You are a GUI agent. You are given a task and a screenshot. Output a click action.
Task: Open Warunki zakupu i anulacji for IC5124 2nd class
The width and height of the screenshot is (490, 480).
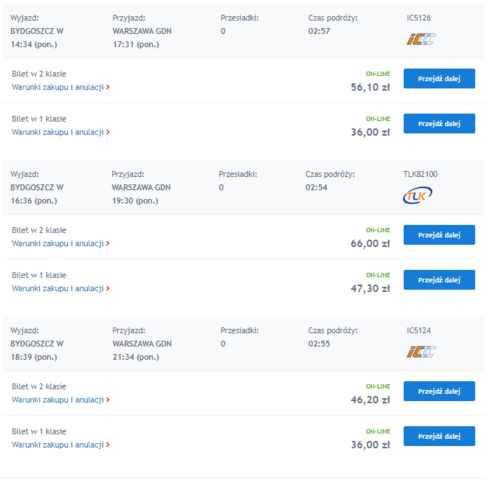click(58, 400)
